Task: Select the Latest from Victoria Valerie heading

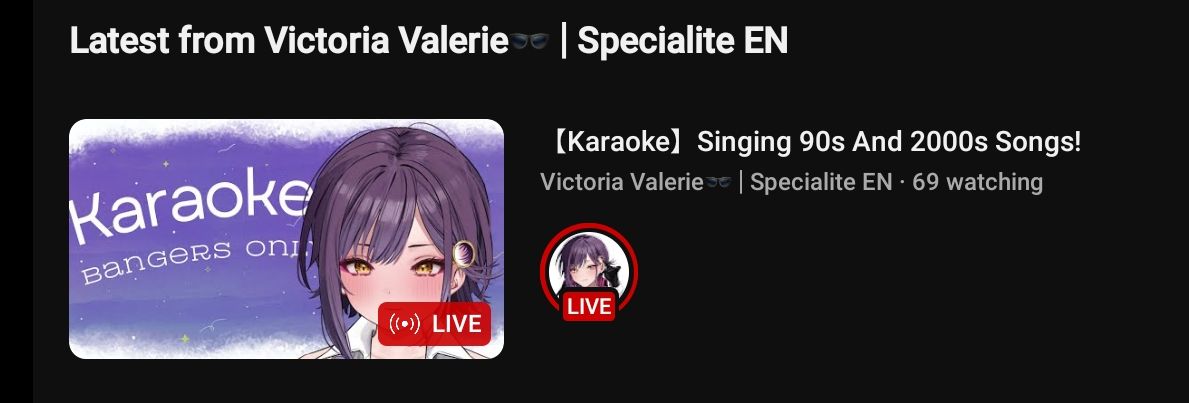Action: (428, 41)
